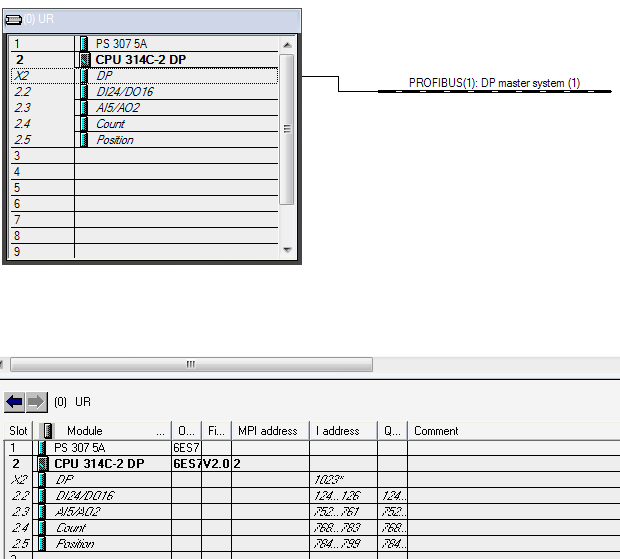Click the O... order number column header
The width and height of the screenshot is (620, 559).
[x=186, y=431]
